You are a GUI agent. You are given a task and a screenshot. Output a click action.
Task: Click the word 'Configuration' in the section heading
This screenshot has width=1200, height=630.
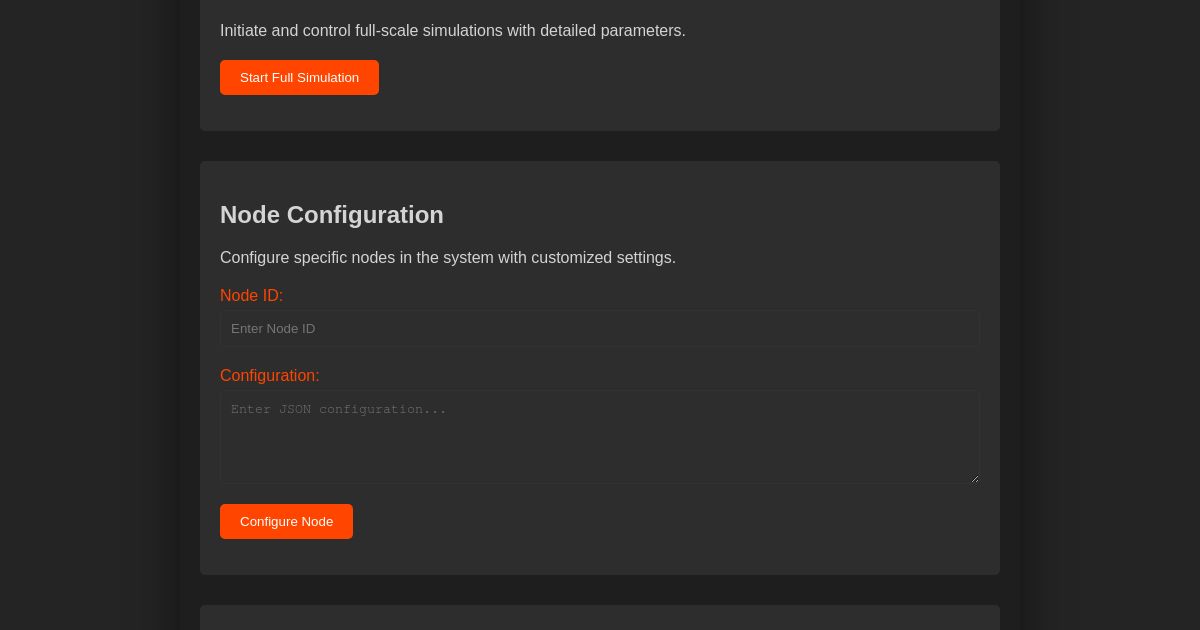click(x=365, y=215)
